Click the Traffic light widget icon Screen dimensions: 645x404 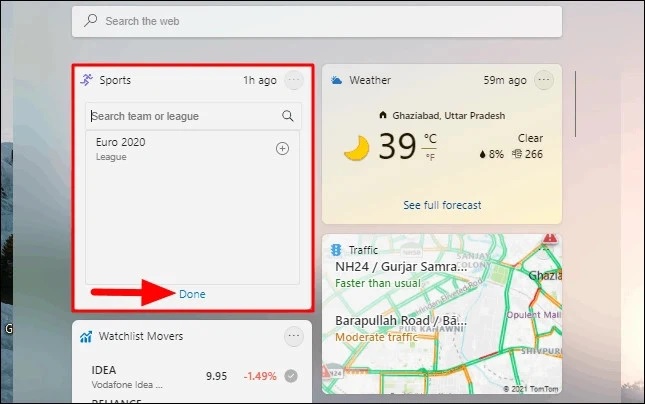[x=336, y=249]
